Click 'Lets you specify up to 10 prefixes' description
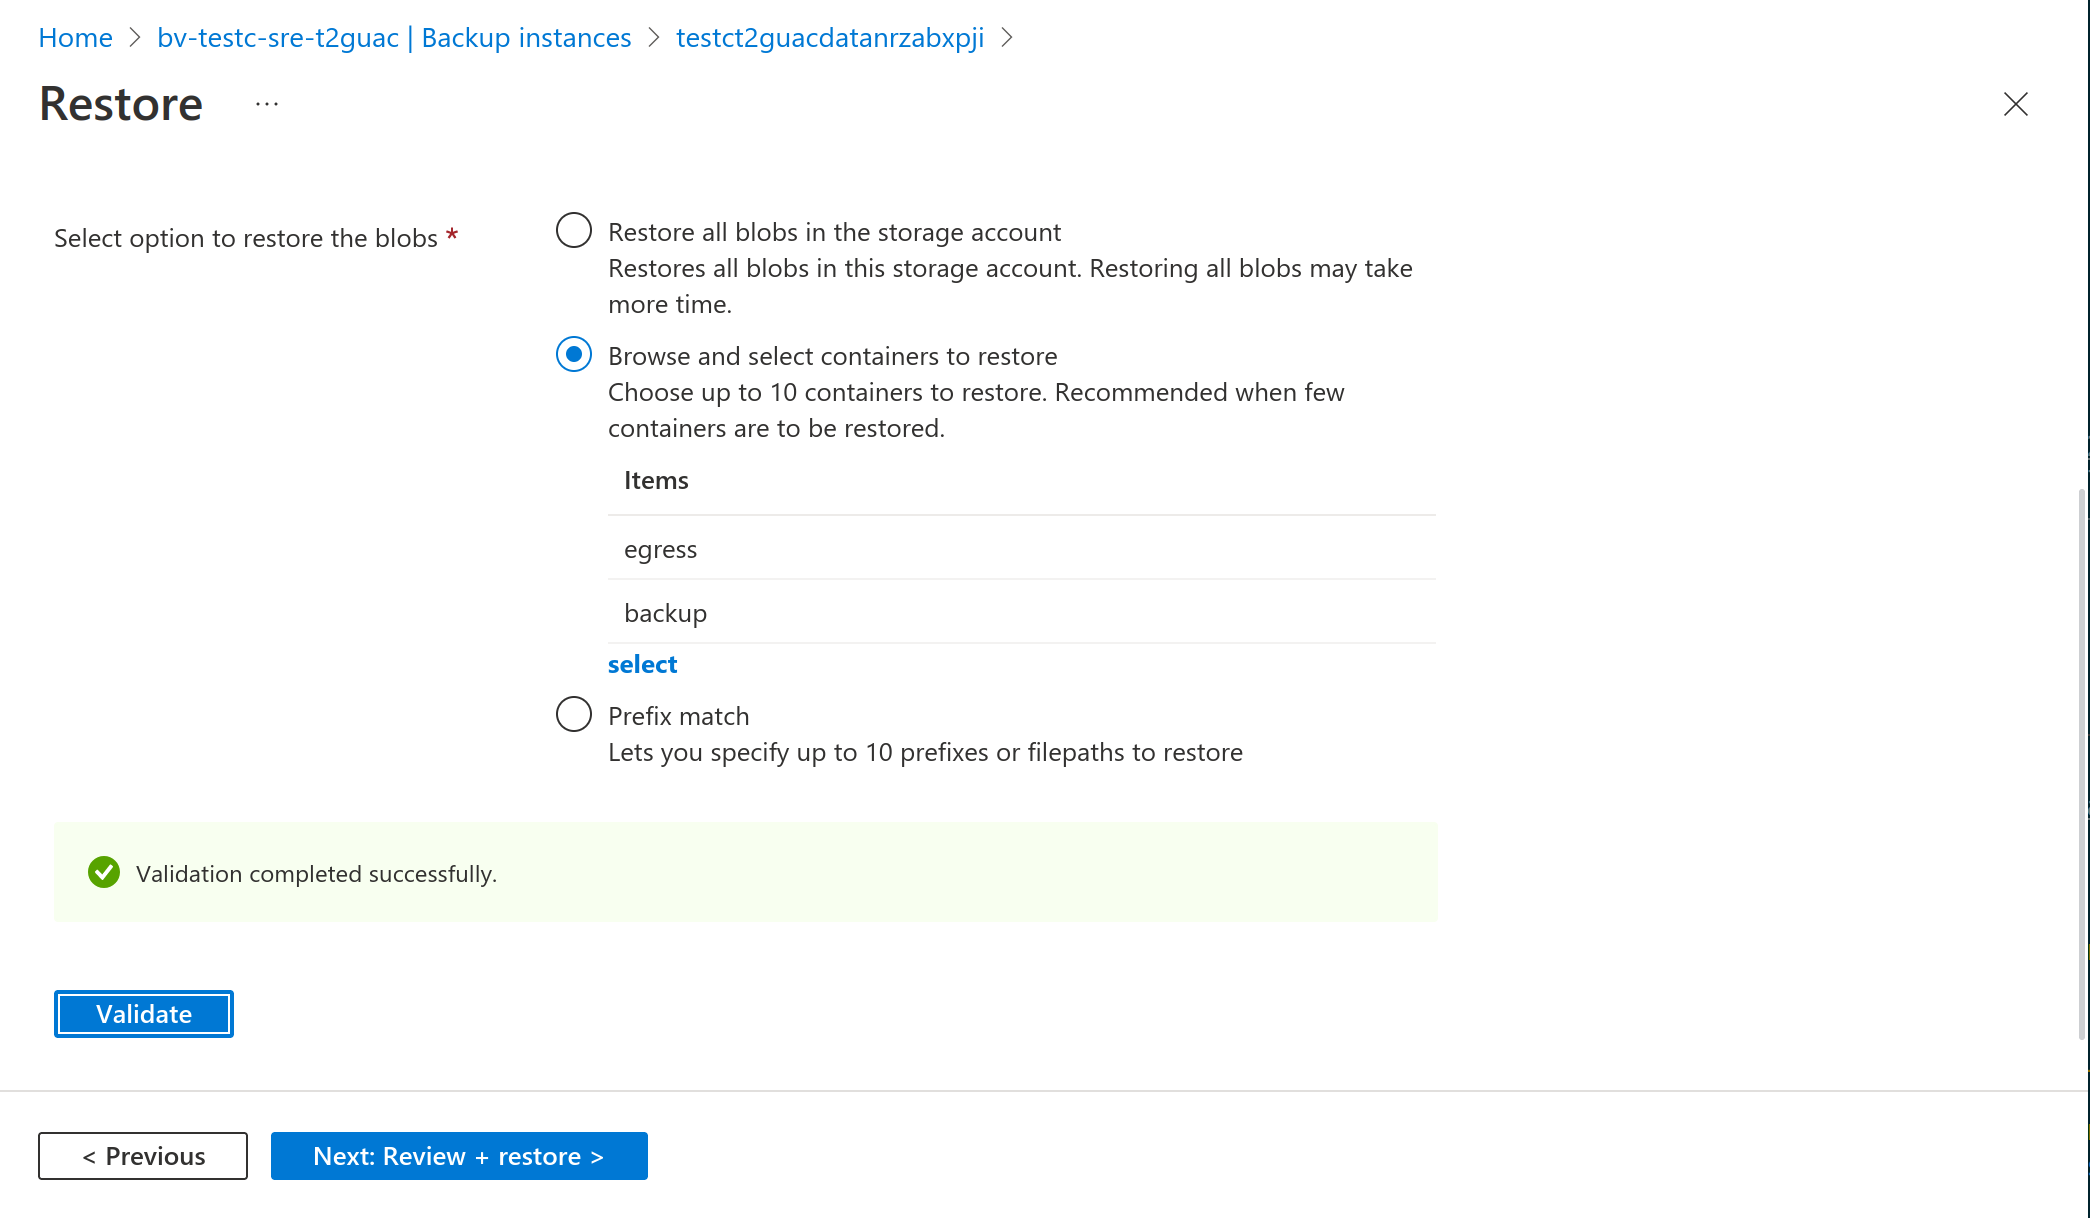 pos(925,752)
